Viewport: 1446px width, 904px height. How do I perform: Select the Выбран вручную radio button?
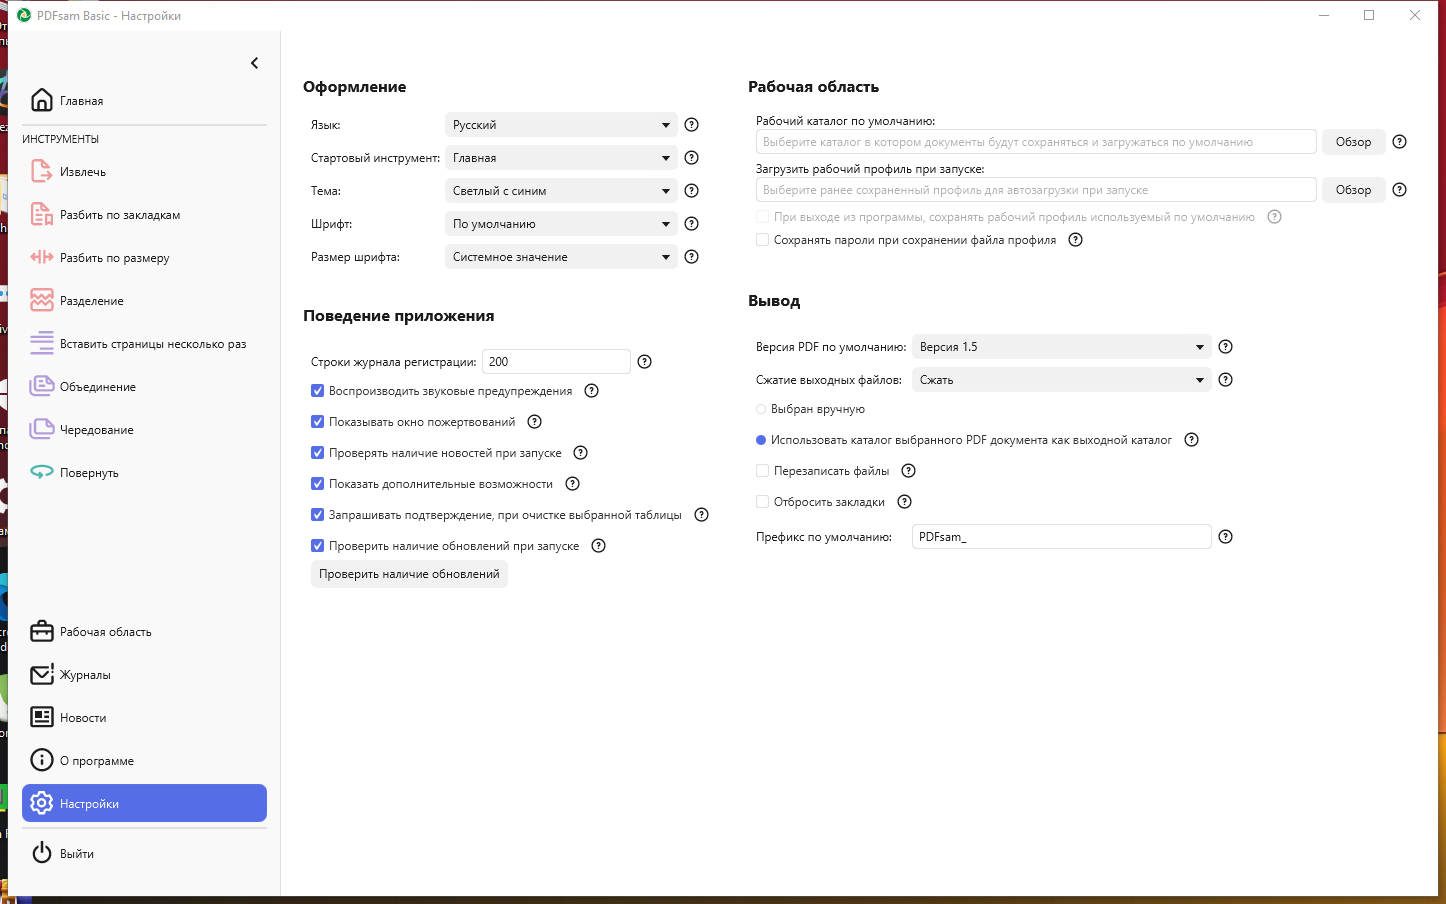(x=761, y=409)
